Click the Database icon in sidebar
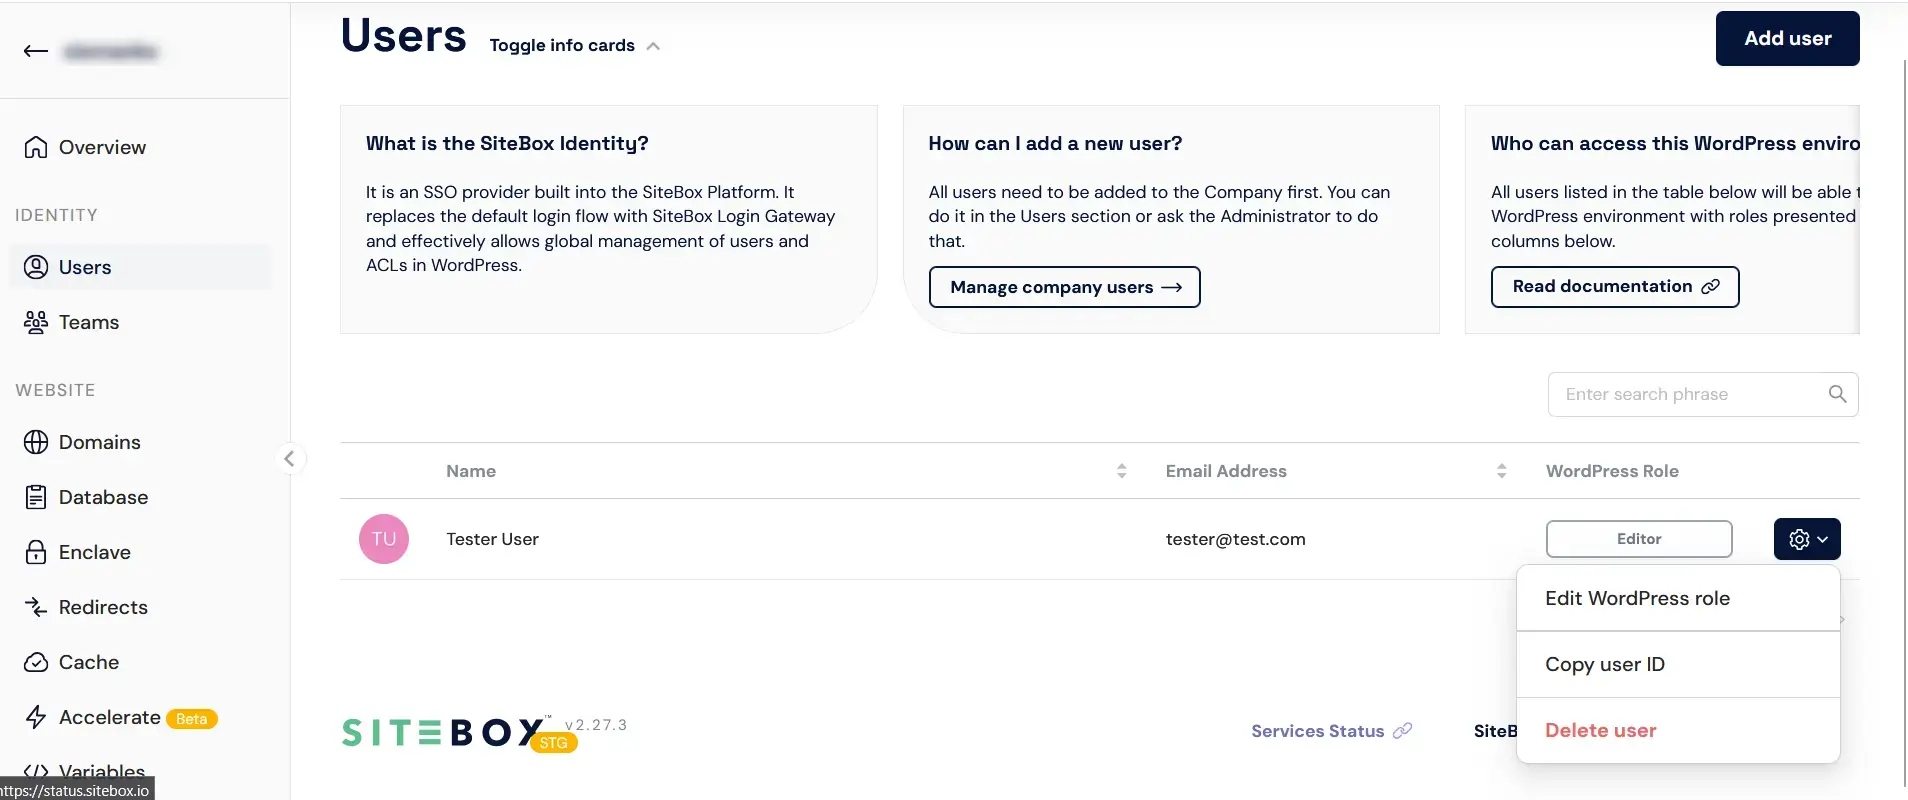 [36, 497]
